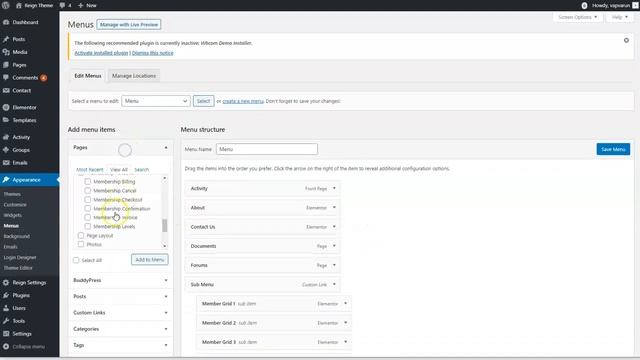Check the Membership Confirmation page
Image resolution: width=640 pixels, height=360 pixels.
[x=87, y=208]
